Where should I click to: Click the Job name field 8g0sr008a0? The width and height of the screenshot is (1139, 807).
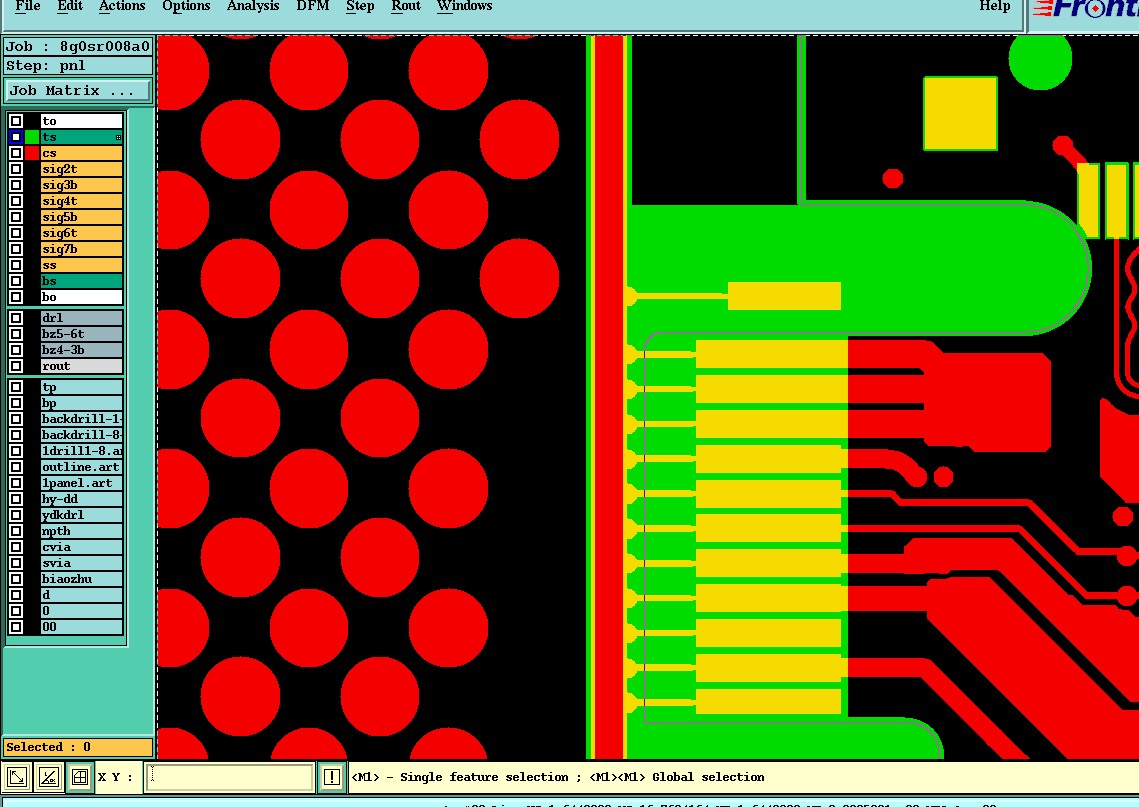78,46
